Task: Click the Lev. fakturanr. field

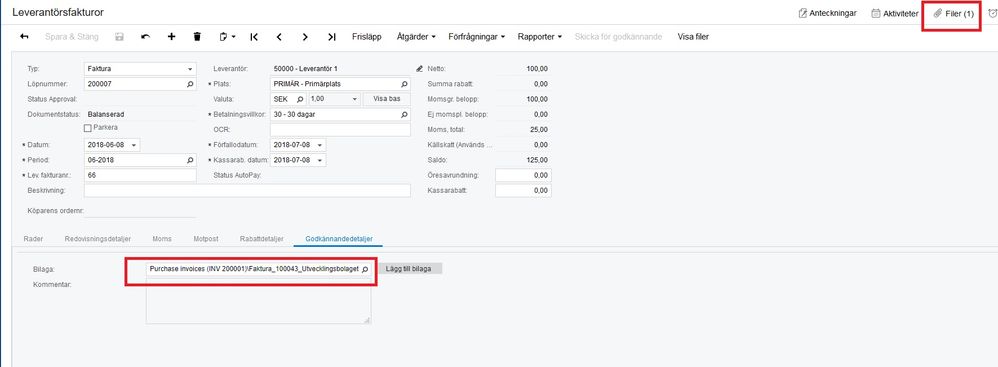Action: [x=140, y=176]
